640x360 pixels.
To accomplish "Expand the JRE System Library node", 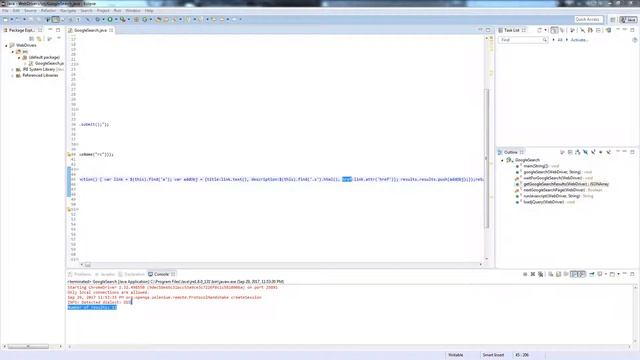I will point(13,69).
